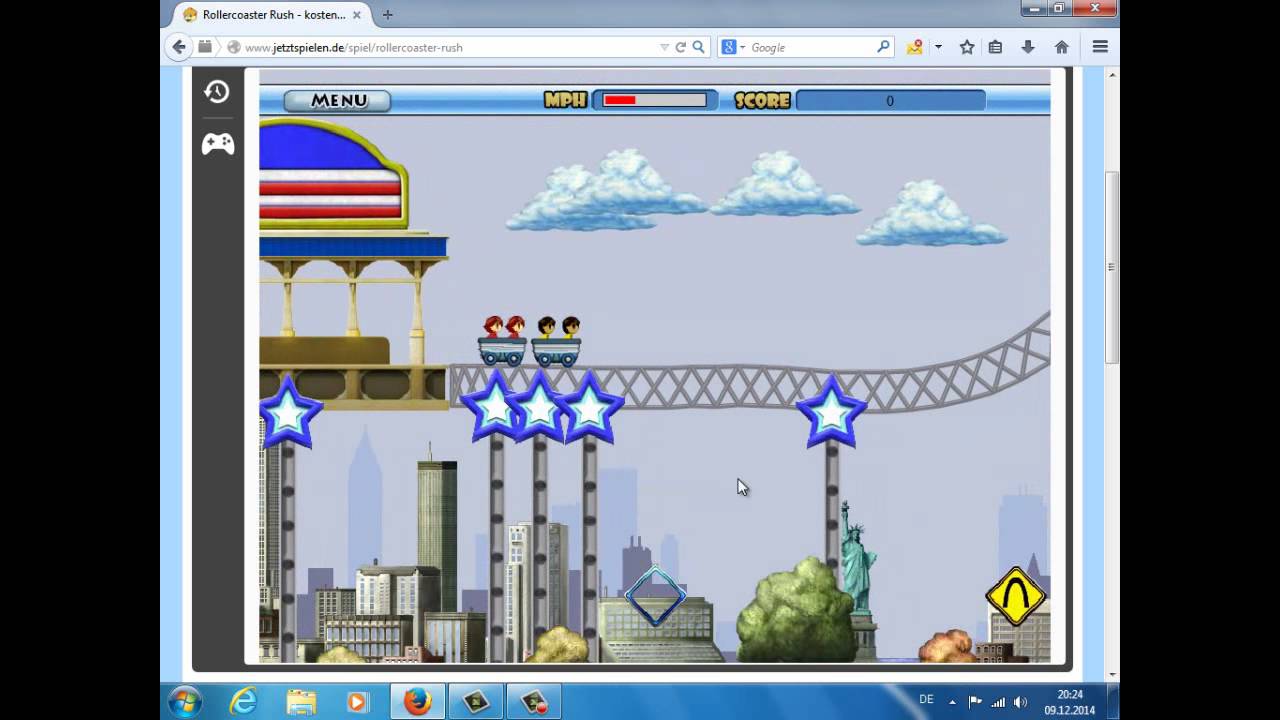Click the magnifier icon in address bar
This screenshot has width=1280, height=720.
(x=699, y=47)
